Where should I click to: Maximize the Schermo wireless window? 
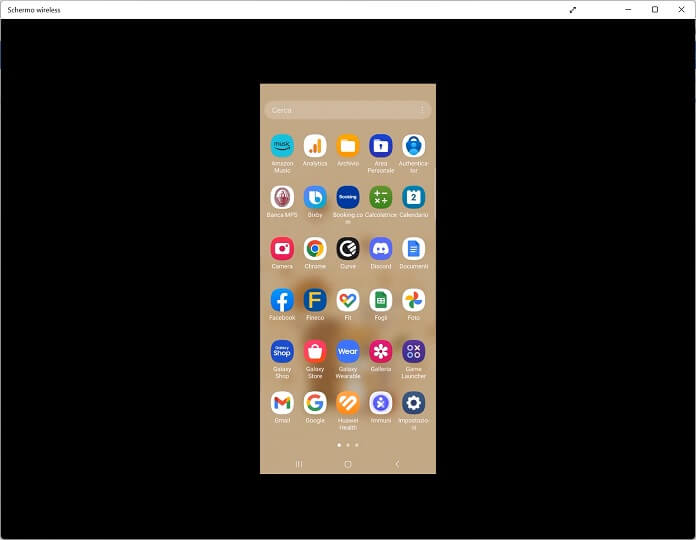655,9
